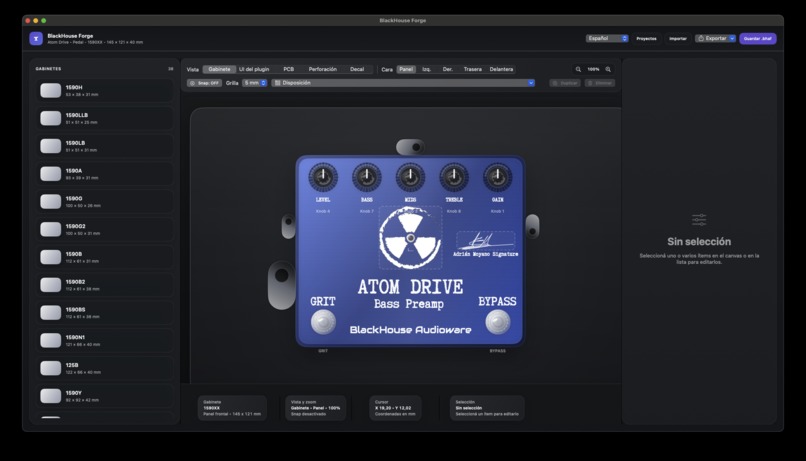806x461 pixels.
Task: Switch to the Gabinete view tab
Action: coord(219,69)
